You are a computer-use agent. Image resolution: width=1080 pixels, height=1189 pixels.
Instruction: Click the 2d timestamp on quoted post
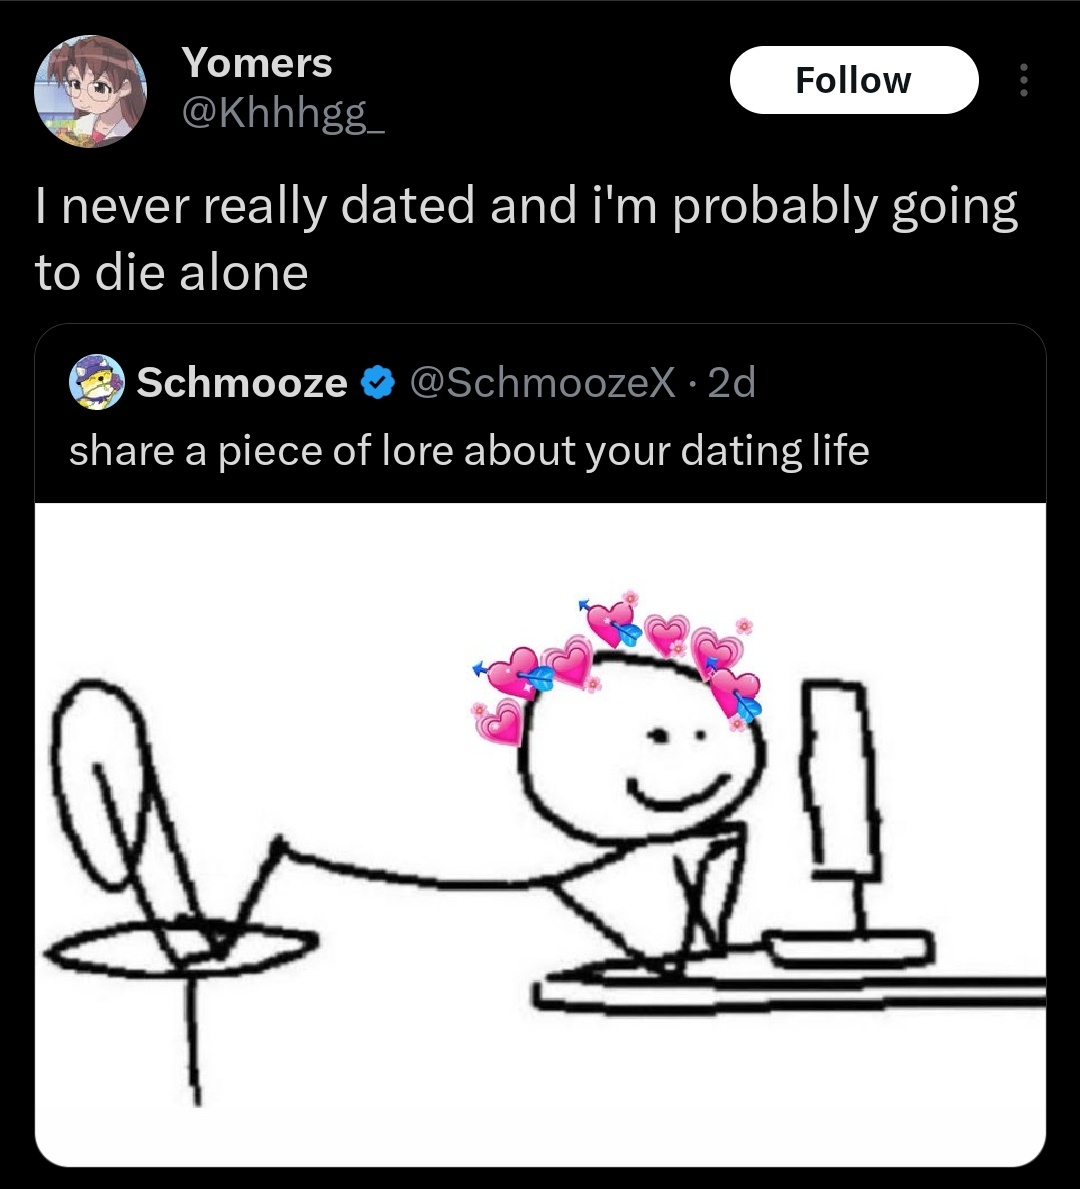732,382
